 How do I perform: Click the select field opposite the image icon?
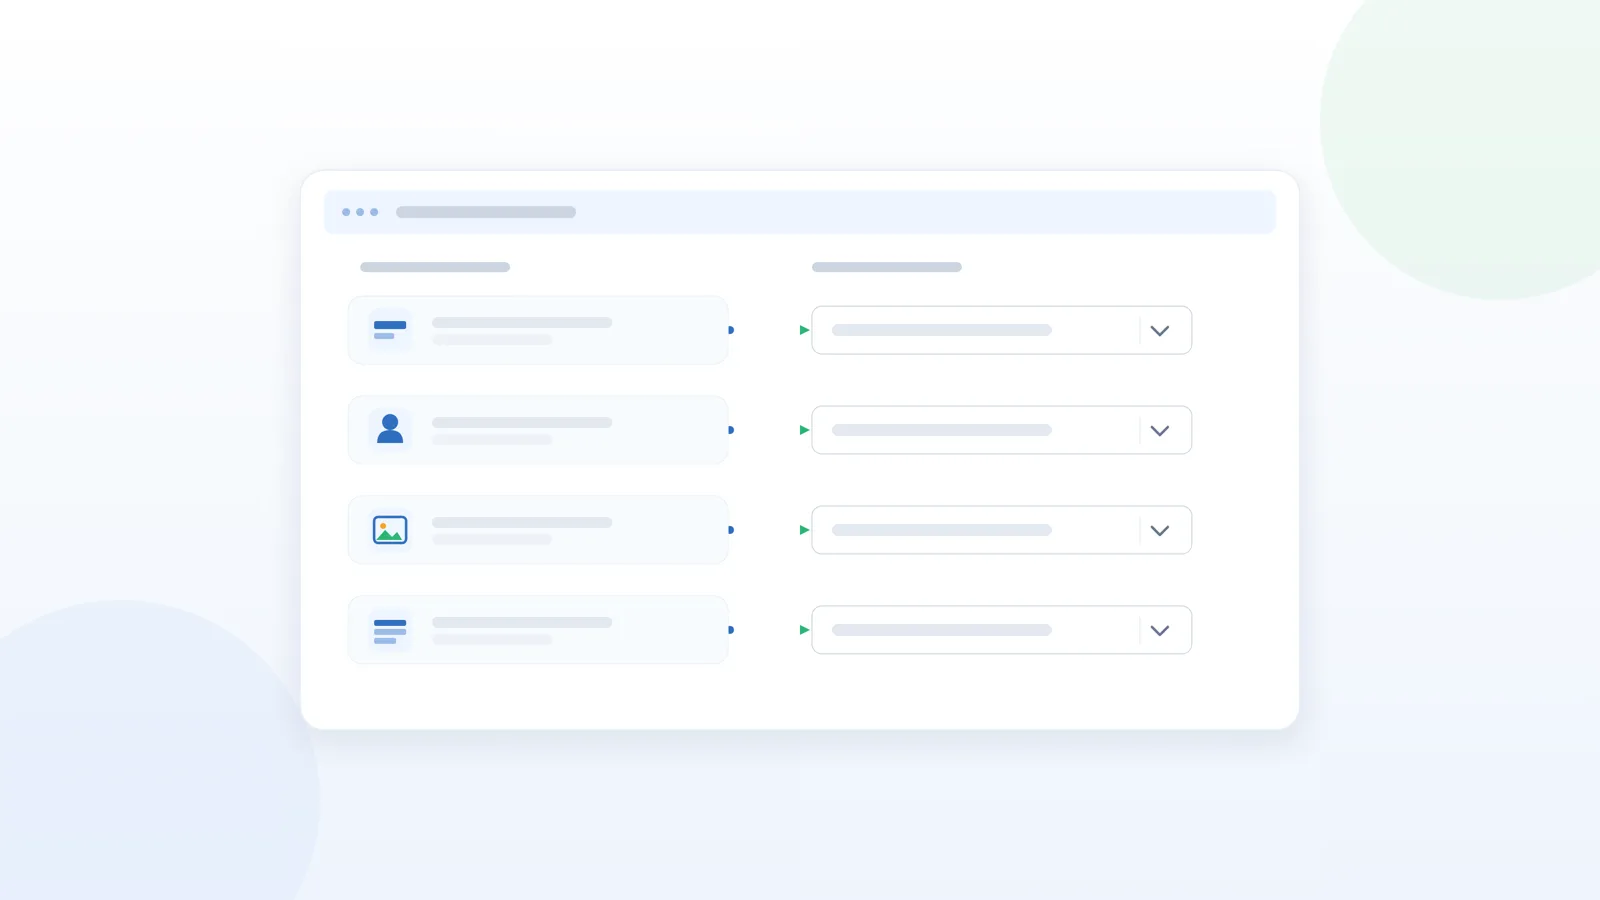(x=1001, y=530)
